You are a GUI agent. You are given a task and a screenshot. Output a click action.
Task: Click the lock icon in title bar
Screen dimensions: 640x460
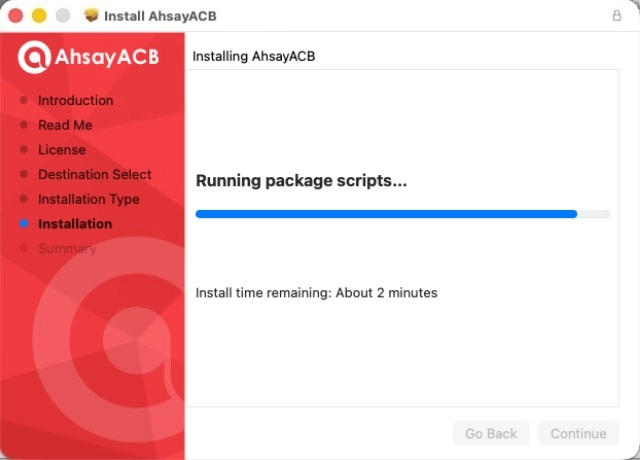pyautogui.click(x=616, y=16)
